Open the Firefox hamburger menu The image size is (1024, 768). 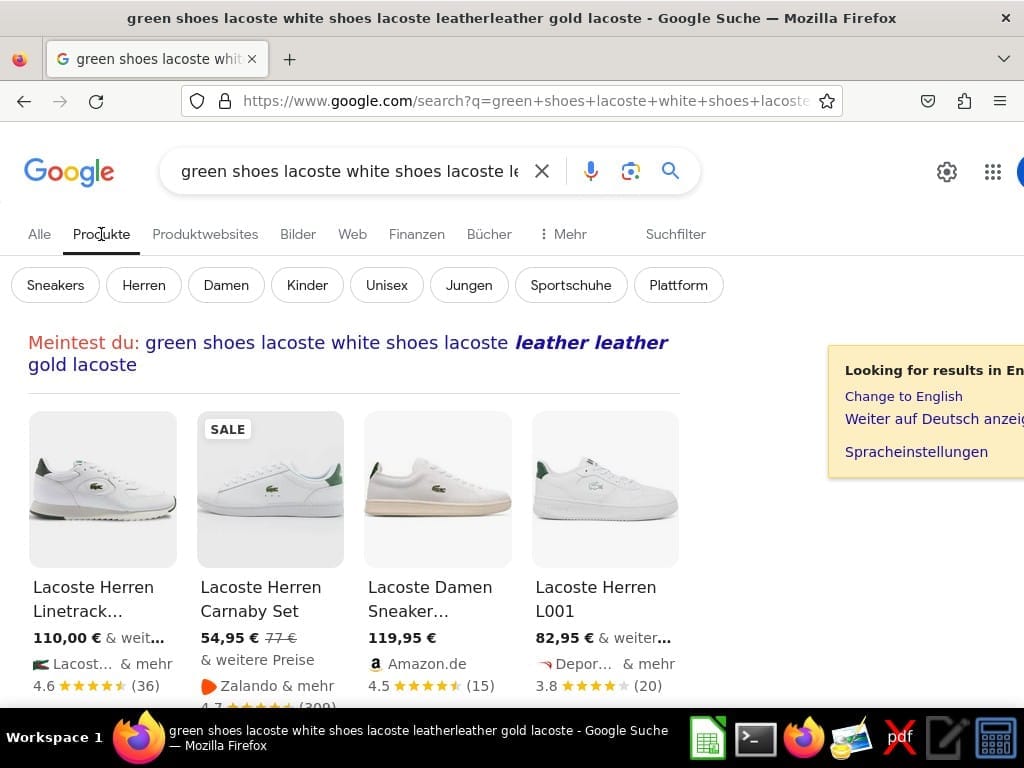1000,101
